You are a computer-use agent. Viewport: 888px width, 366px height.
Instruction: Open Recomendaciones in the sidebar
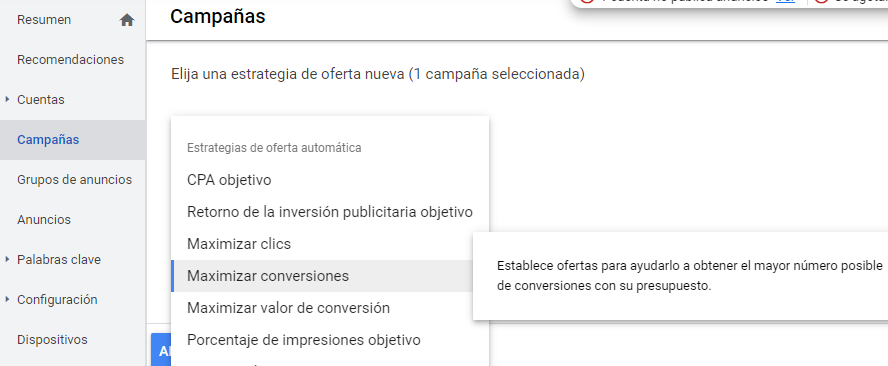pos(70,59)
